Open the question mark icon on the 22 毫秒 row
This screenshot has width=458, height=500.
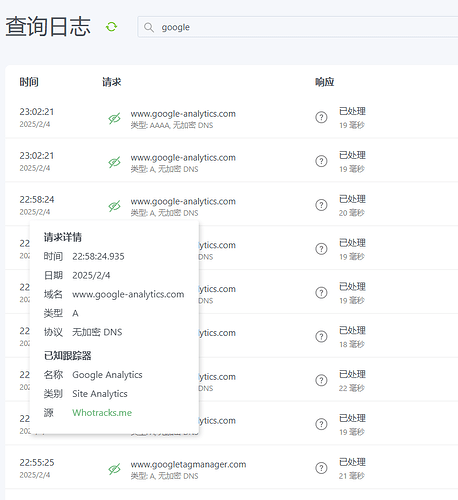[321, 380]
